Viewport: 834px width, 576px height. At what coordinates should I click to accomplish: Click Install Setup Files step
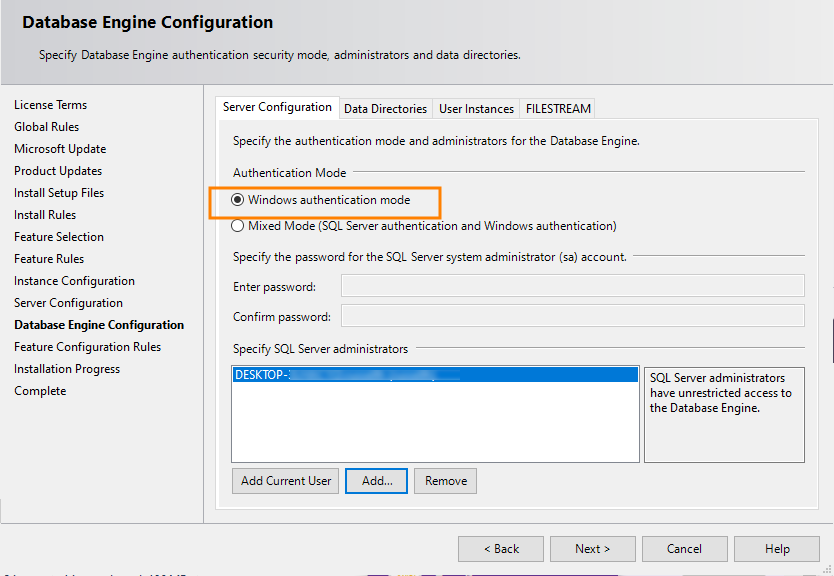59,193
